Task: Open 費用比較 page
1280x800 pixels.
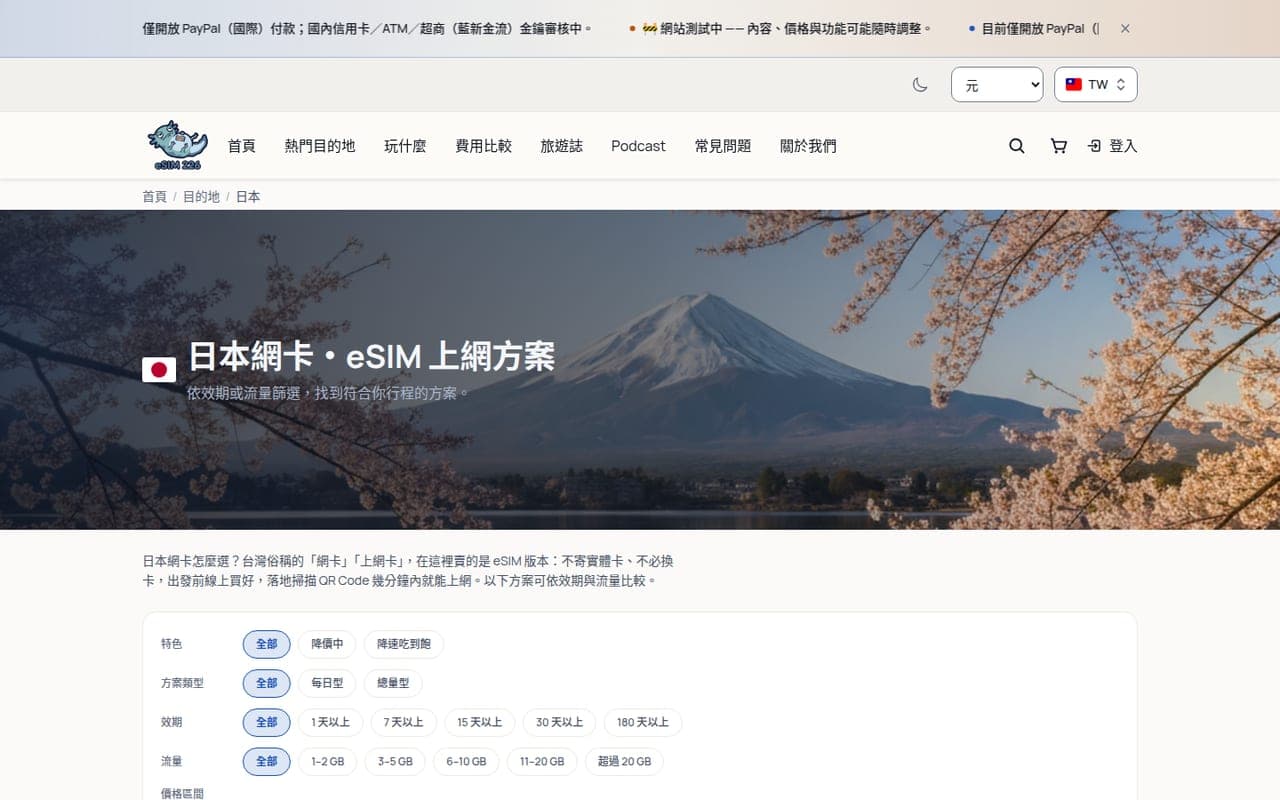Action: pos(484,146)
